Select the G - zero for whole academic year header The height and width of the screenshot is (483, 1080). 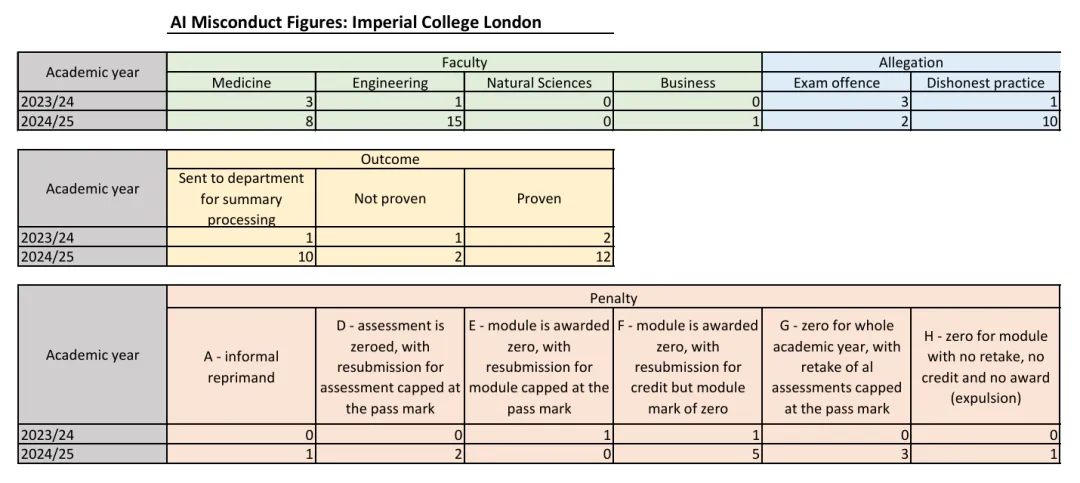tap(837, 366)
